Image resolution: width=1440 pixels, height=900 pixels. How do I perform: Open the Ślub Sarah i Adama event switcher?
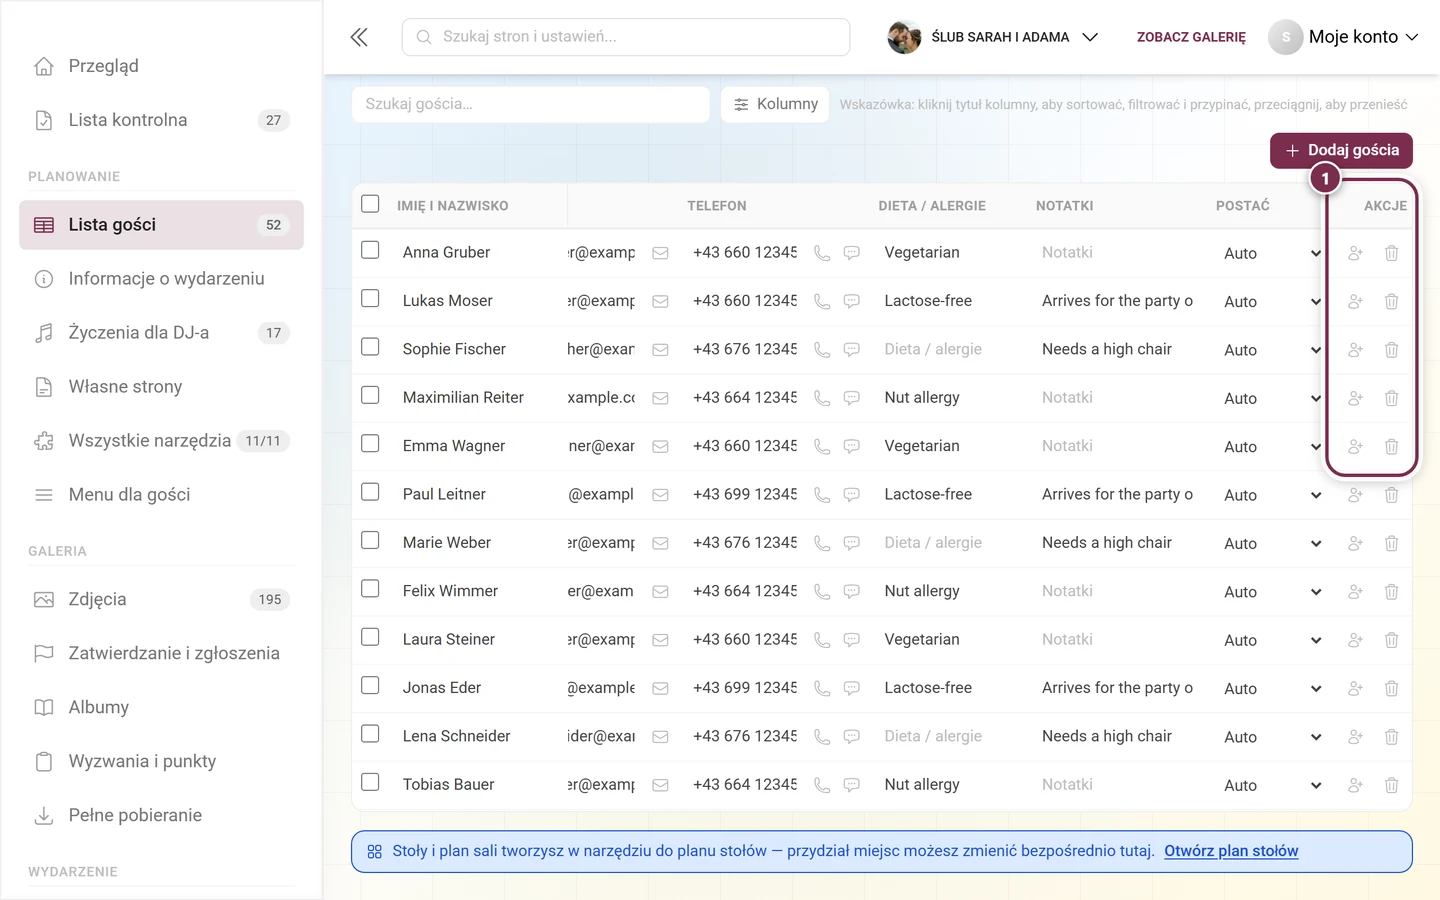coord(993,37)
